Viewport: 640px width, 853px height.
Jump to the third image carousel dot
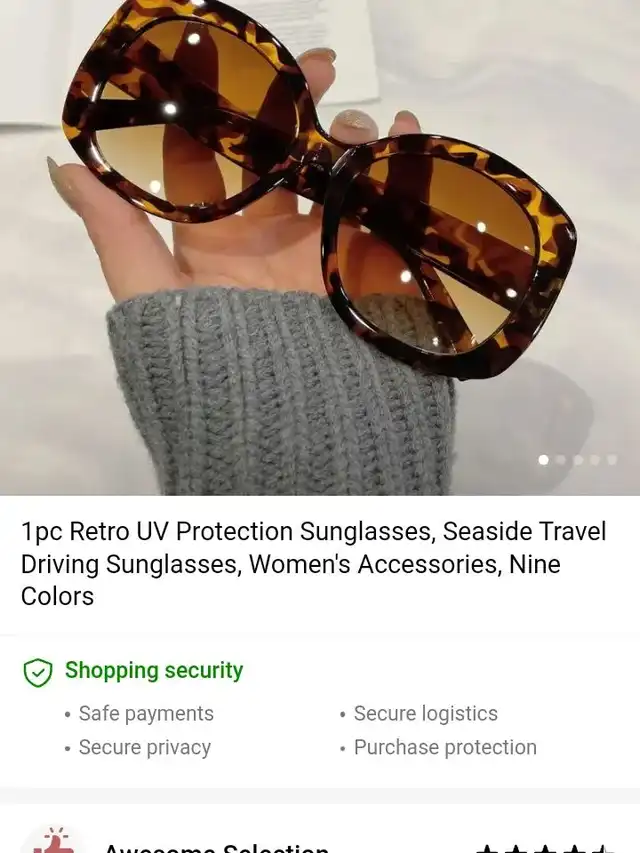[578, 460]
